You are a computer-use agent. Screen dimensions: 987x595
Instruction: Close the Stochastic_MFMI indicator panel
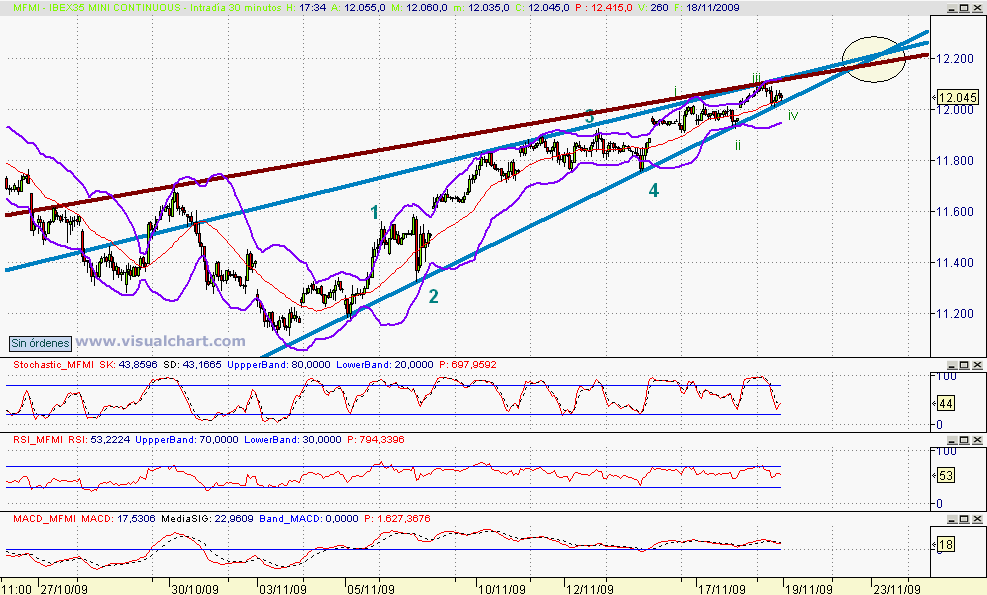pos(978,365)
